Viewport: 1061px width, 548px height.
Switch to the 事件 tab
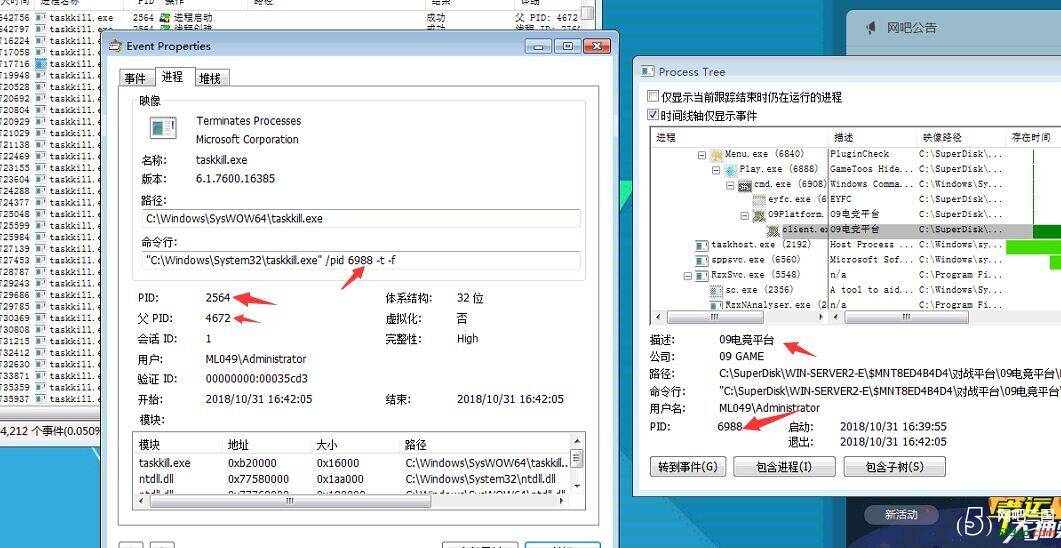tap(135, 78)
